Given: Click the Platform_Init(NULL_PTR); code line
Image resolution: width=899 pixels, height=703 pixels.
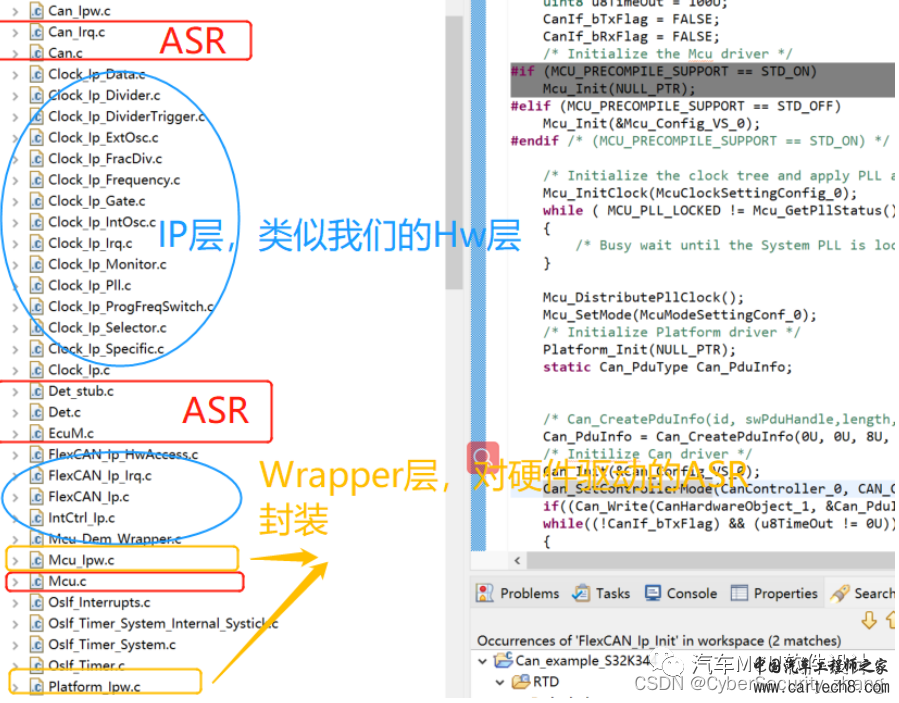Looking at the screenshot, I should (639, 350).
